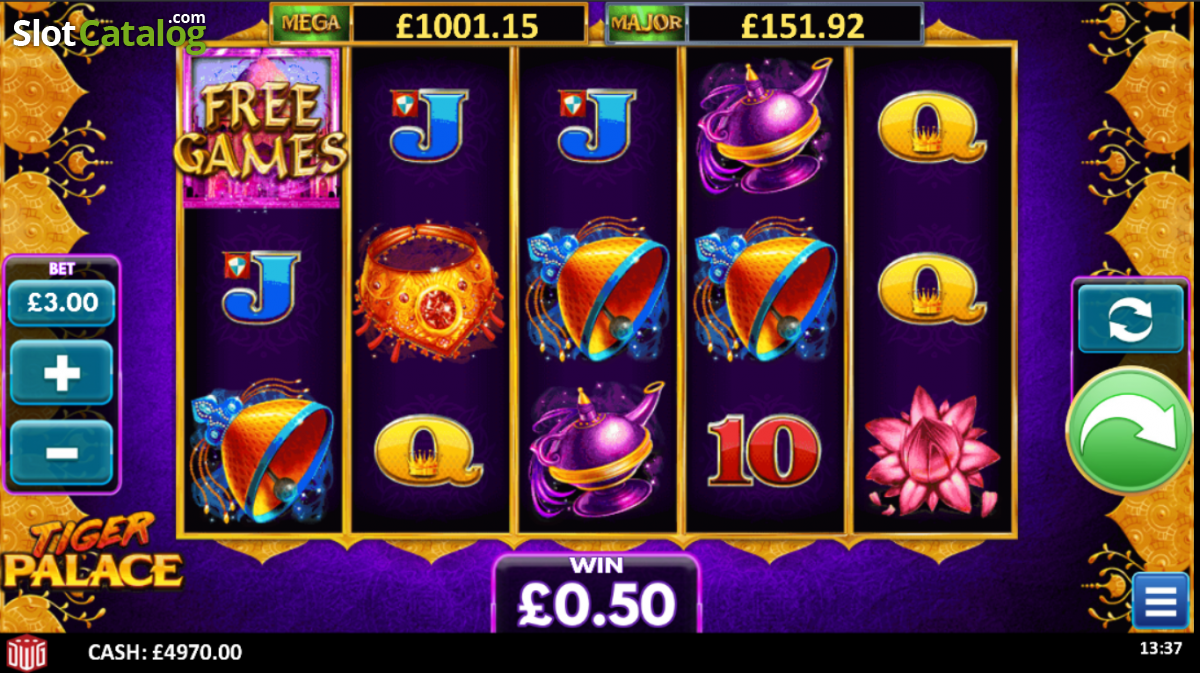1200x673 pixels.
Task: Click the Cash £4970.00 balance text
Action: 165,653
